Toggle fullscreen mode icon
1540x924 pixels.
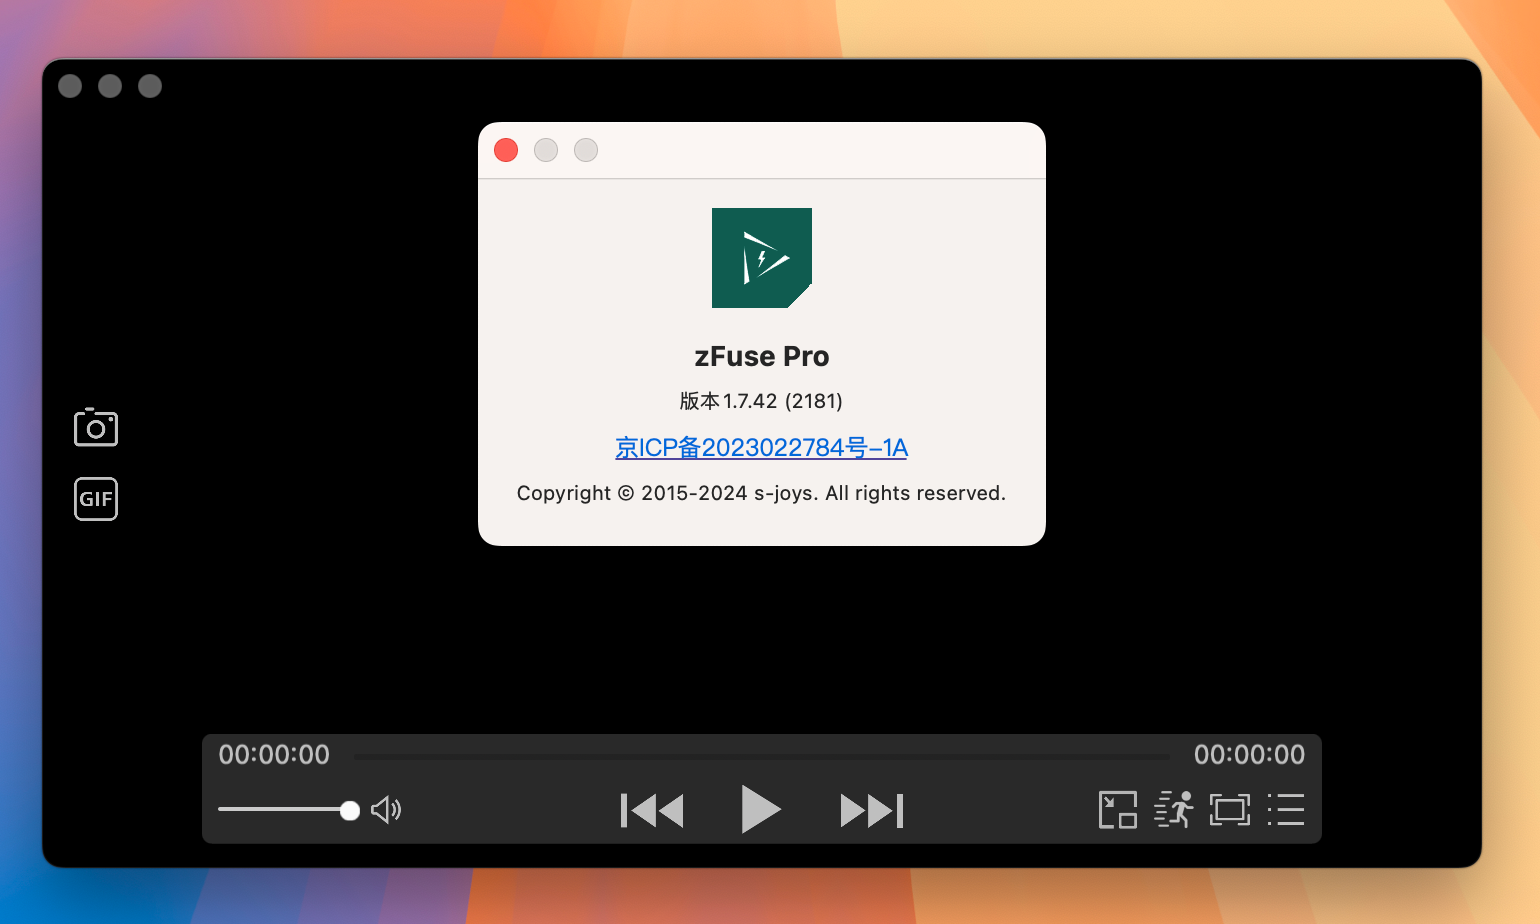coord(1230,810)
